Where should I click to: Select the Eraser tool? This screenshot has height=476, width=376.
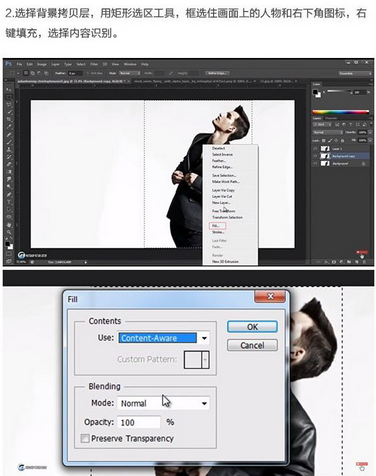coord(9,164)
